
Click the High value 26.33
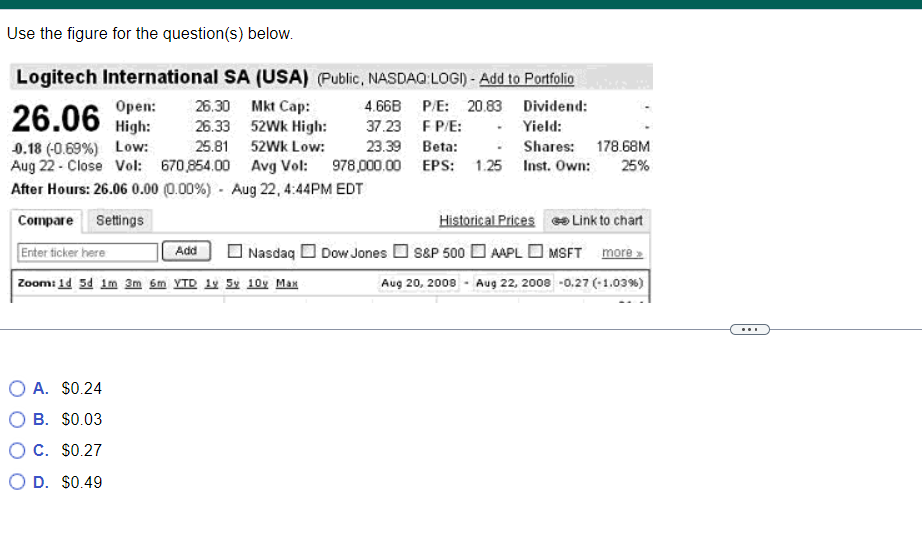(212, 126)
